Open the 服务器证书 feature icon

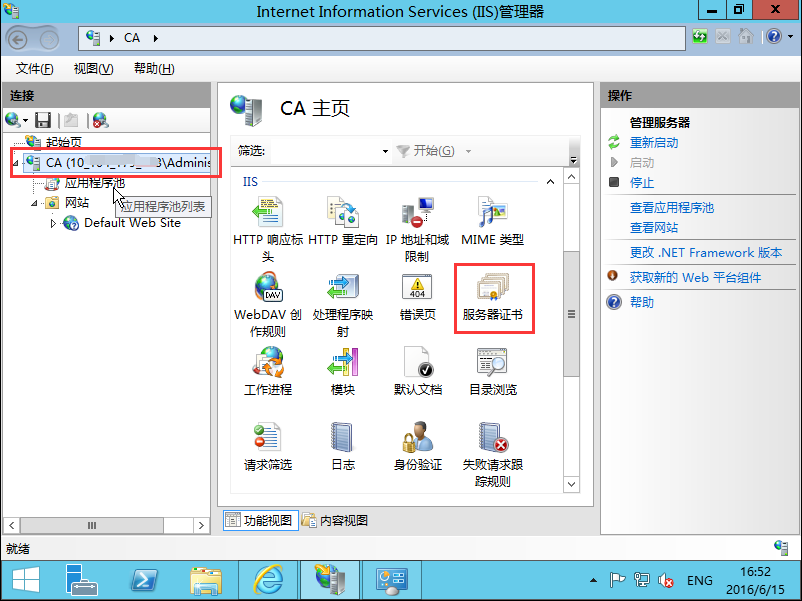[493, 295]
